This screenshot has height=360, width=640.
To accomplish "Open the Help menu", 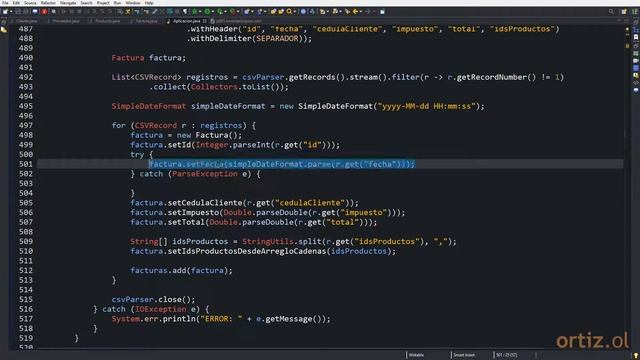I will pyautogui.click(x=149, y=3).
